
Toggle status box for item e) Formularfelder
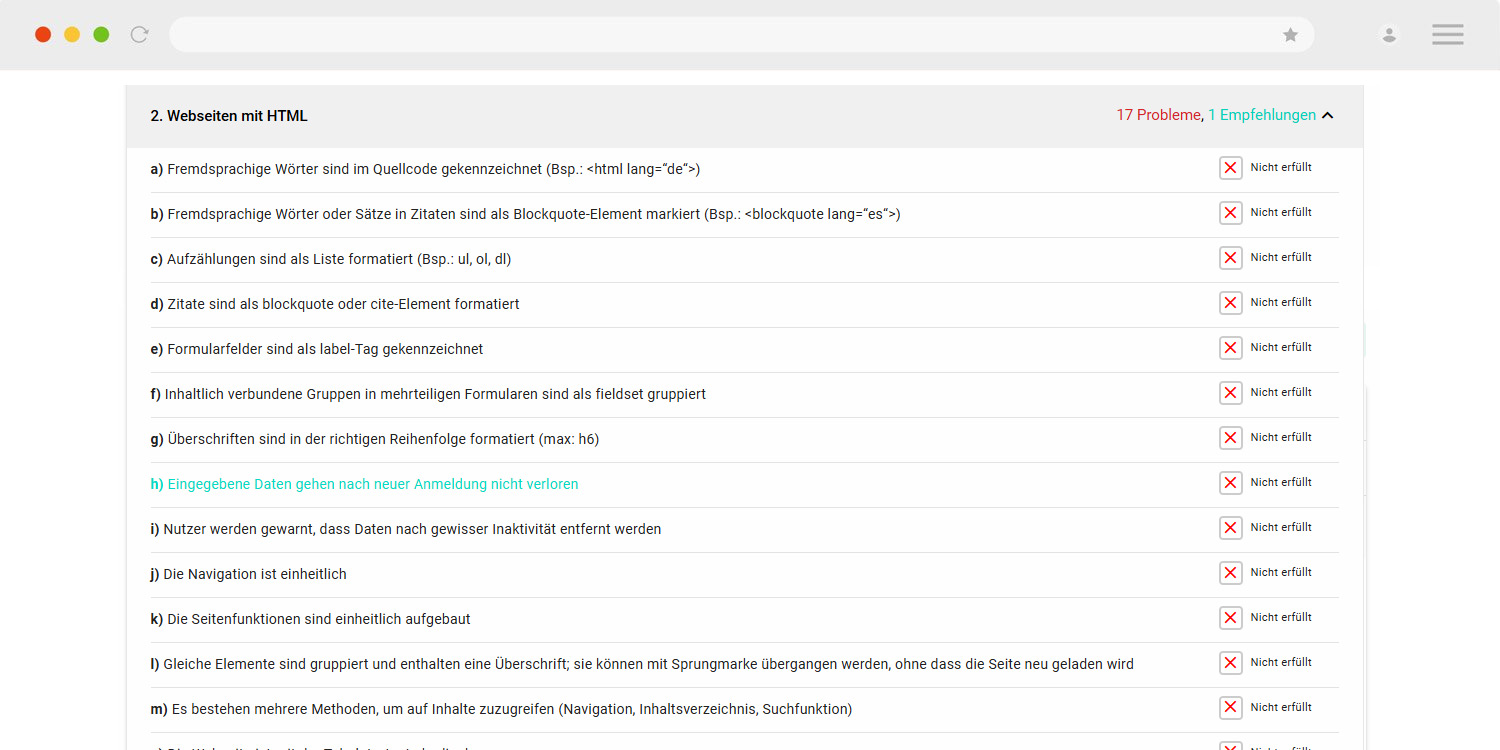1231,348
